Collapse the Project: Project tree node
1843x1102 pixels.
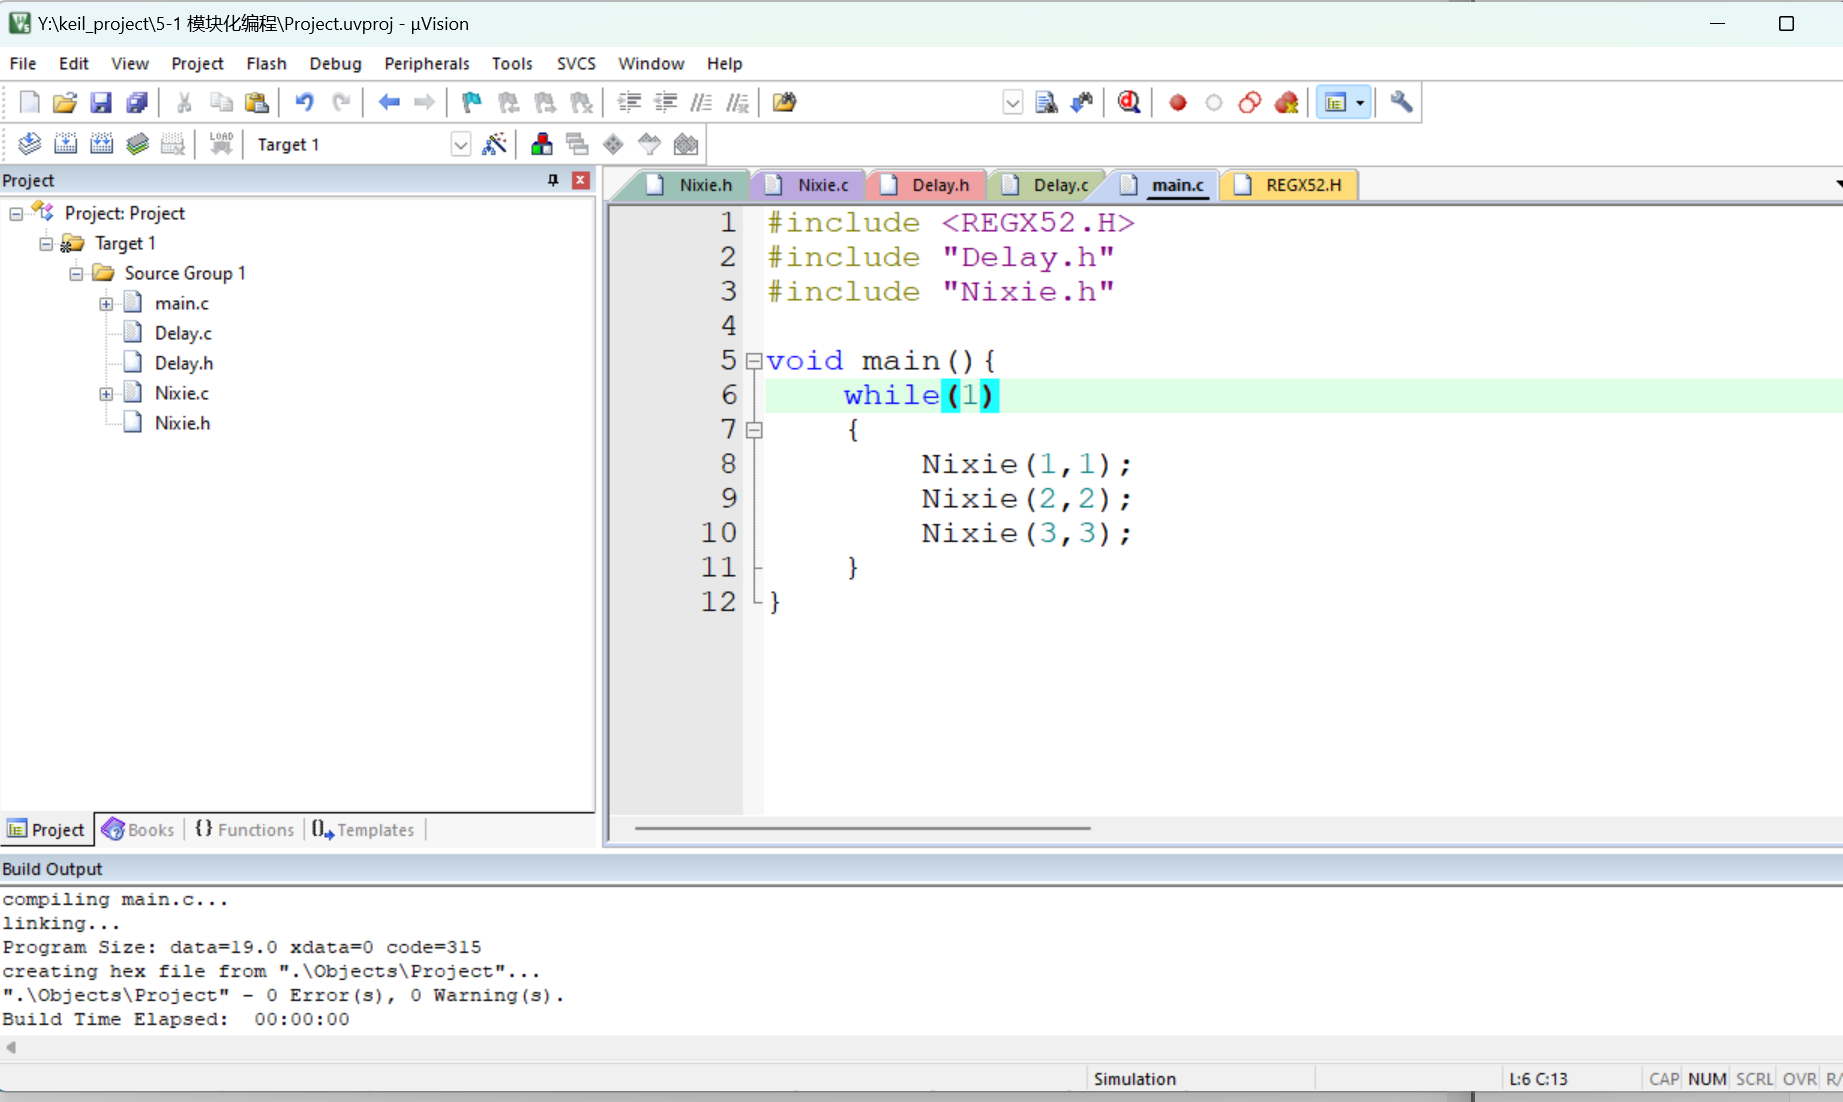click(16, 214)
